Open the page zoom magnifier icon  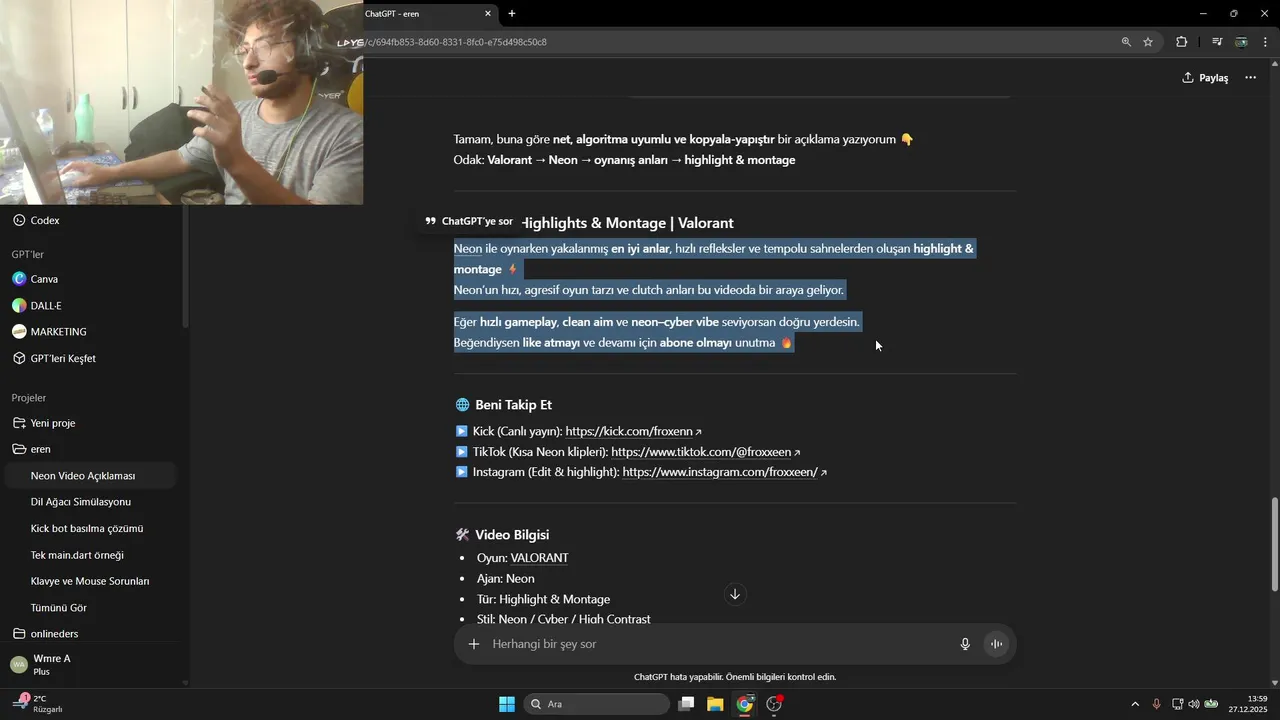point(1126,42)
